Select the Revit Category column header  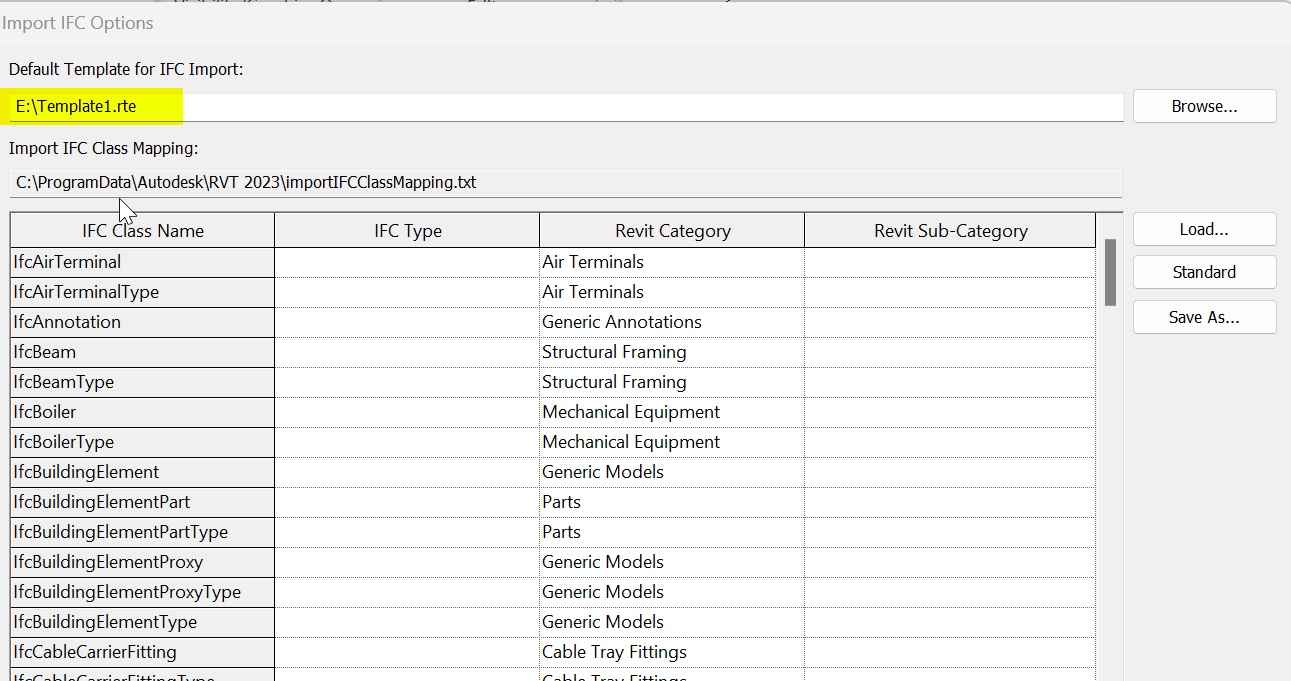click(670, 229)
